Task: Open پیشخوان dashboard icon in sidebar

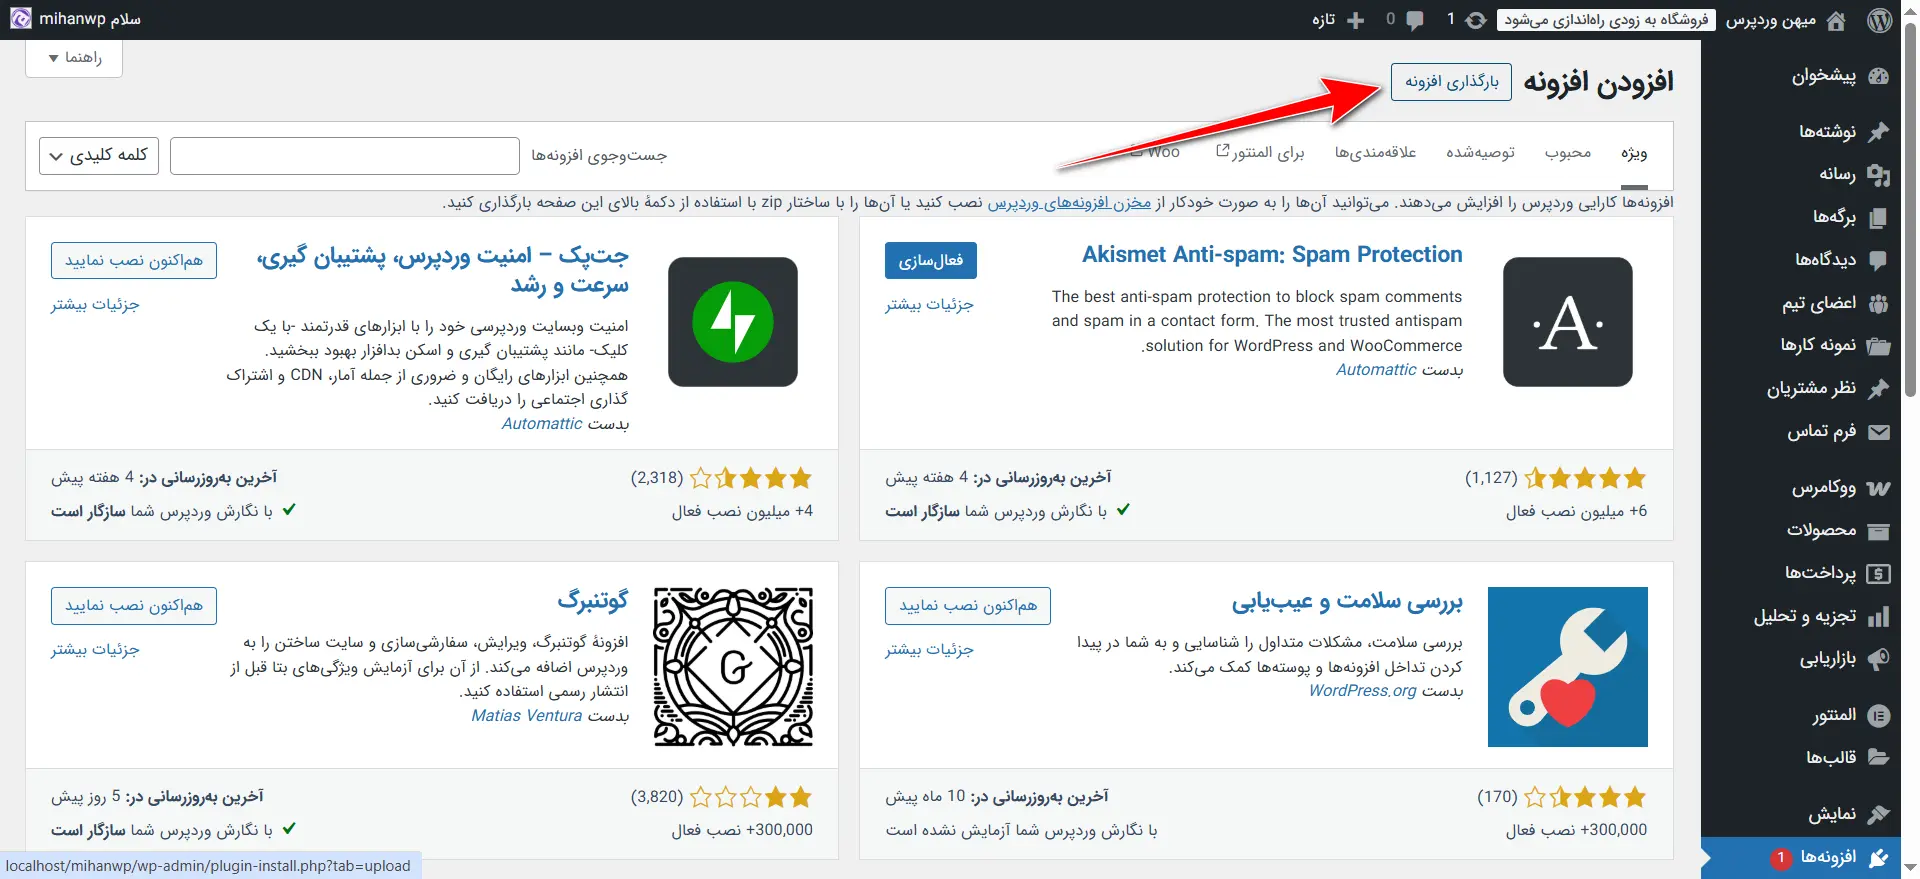Action: click(1879, 76)
